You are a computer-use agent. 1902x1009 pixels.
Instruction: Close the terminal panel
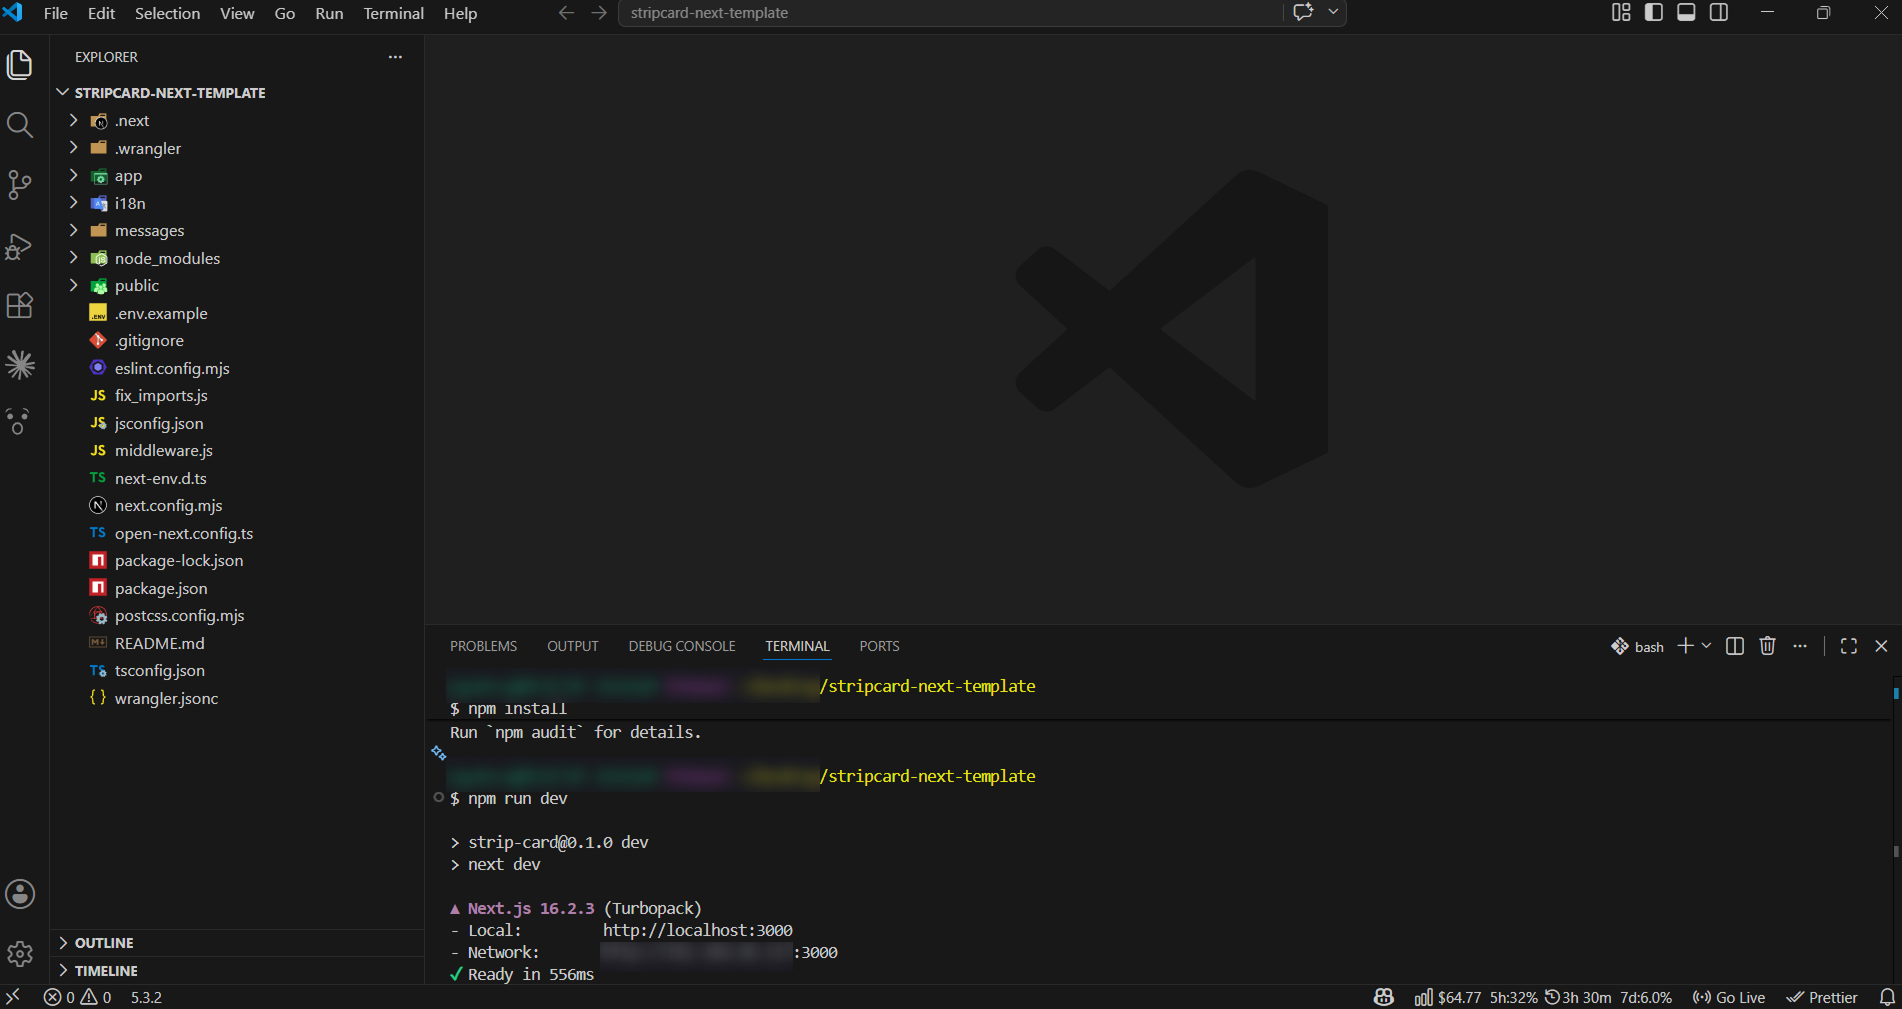(1881, 646)
